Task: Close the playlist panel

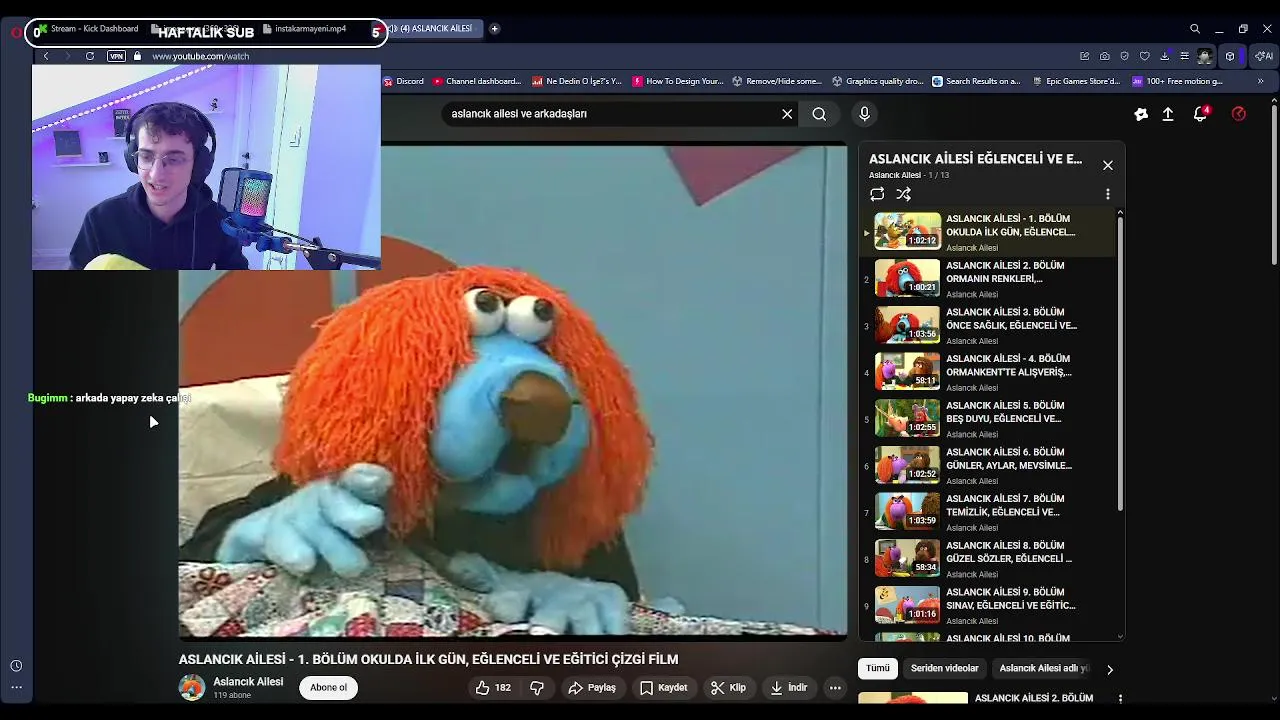Action: coord(1108,165)
